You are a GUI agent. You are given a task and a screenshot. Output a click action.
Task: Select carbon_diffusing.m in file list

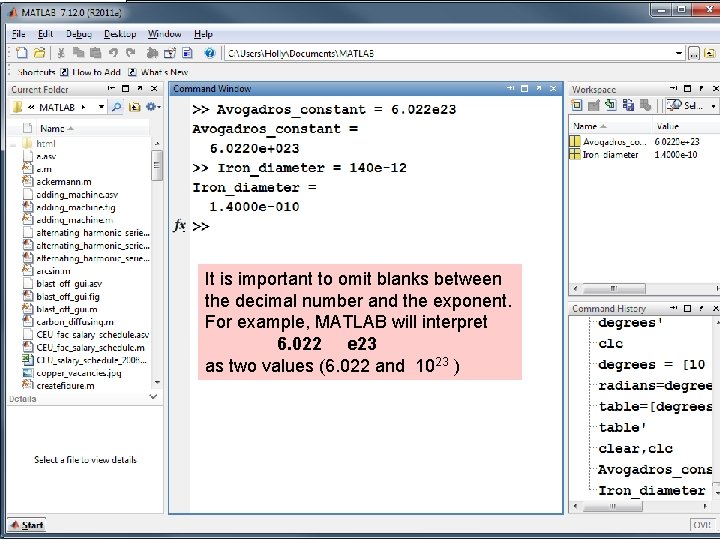[x=75, y=322]
